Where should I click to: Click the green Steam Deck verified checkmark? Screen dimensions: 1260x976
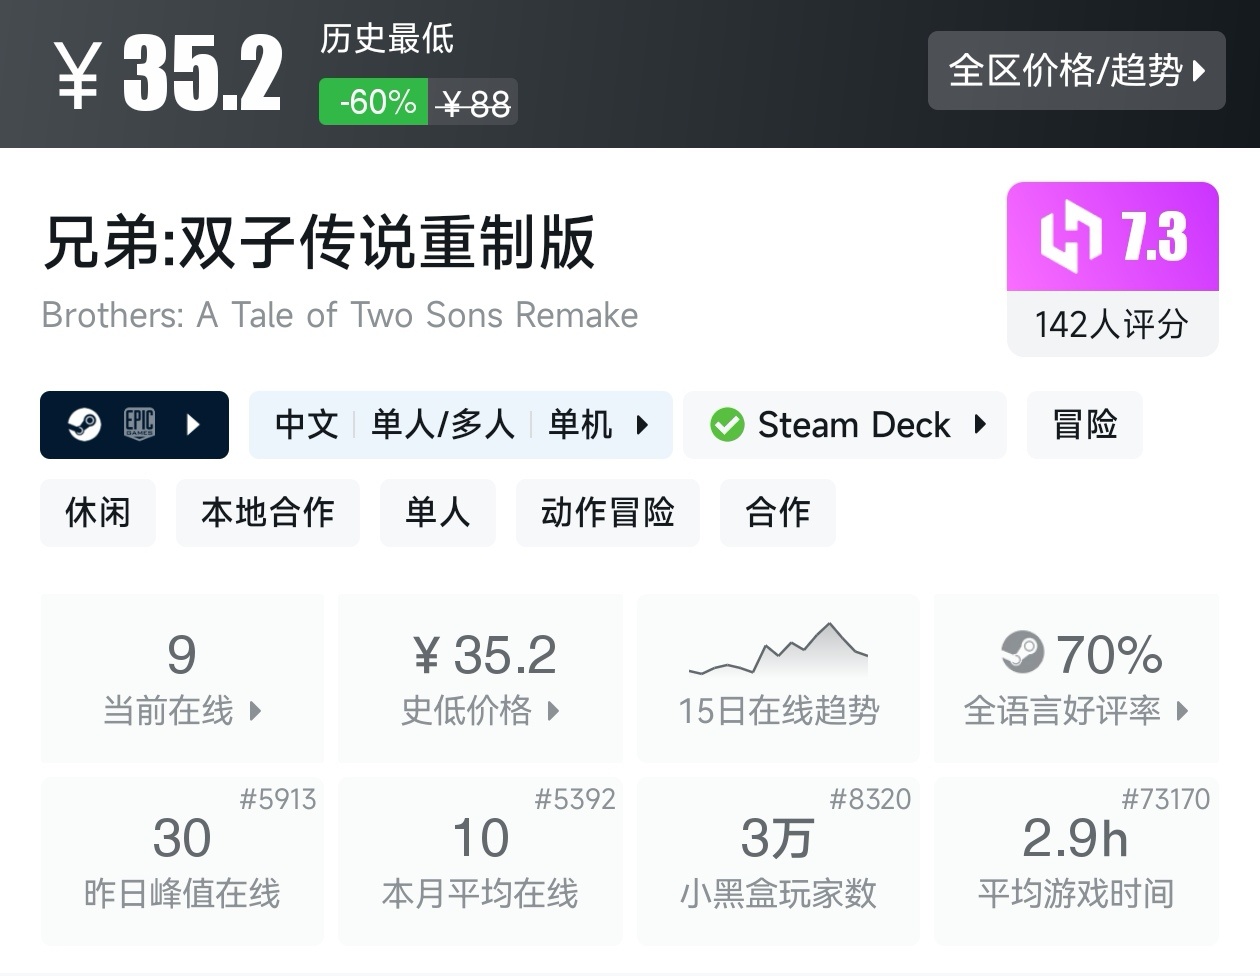tap(727, 425)
